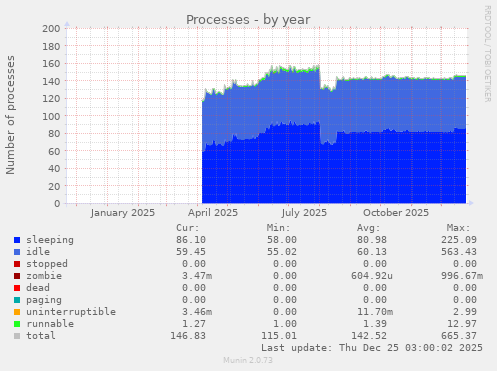Click the stopped legend color swatch

click(x=17, y=264)
